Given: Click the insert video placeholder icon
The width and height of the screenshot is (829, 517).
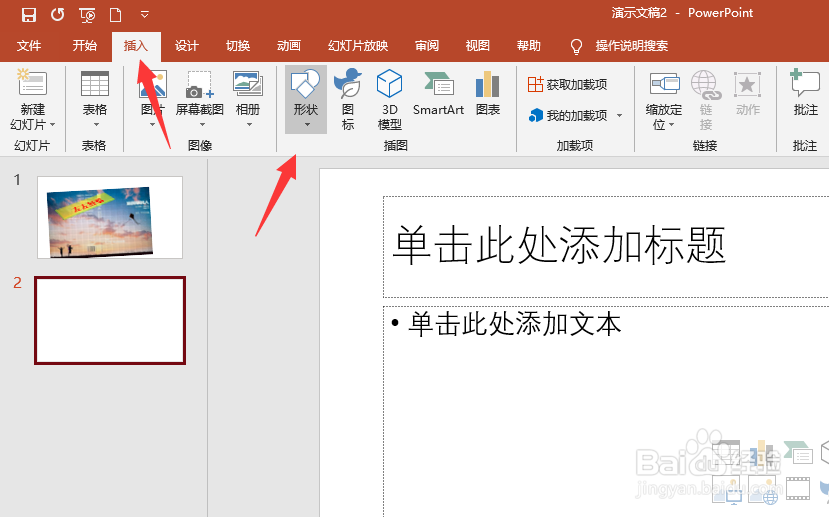Looking at the screenshot, I should tap(798, 487).
